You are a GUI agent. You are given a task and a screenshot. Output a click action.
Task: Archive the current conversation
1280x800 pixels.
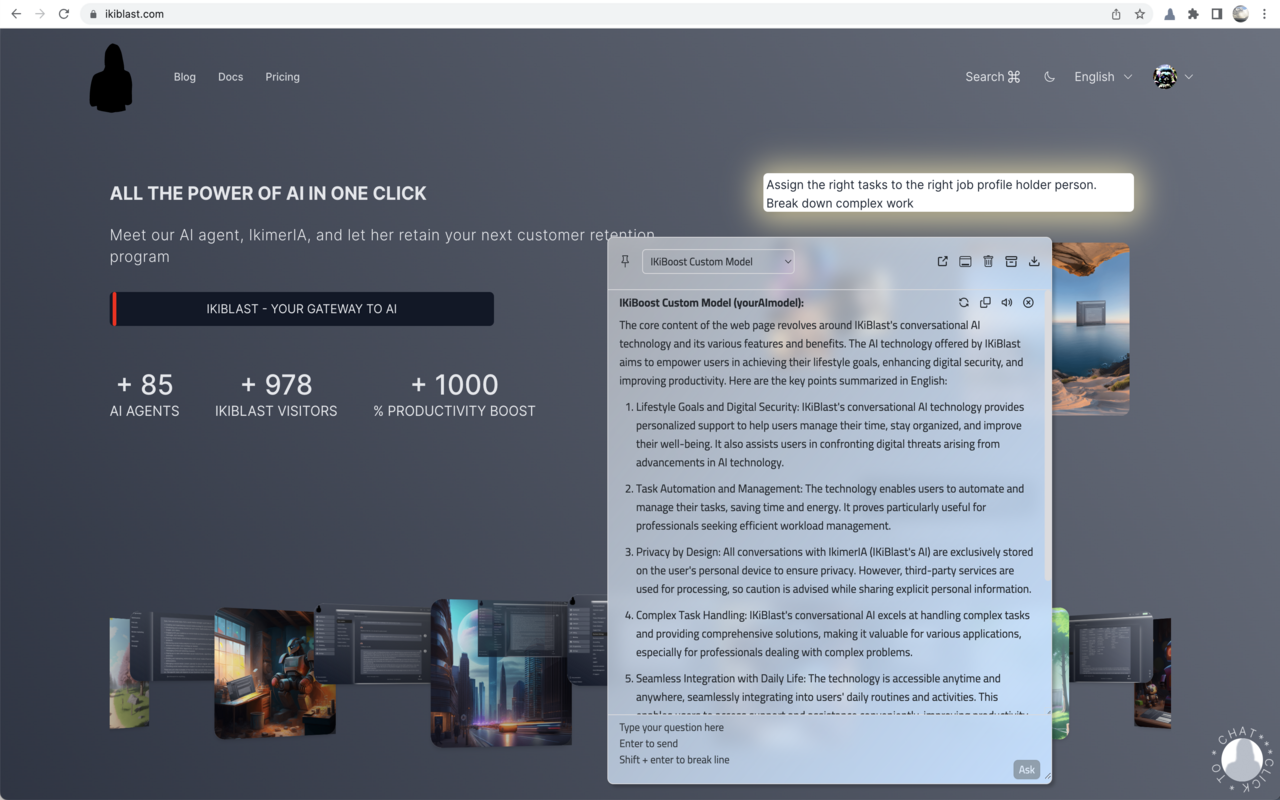pyautogui.click(x=1011, y=261)
